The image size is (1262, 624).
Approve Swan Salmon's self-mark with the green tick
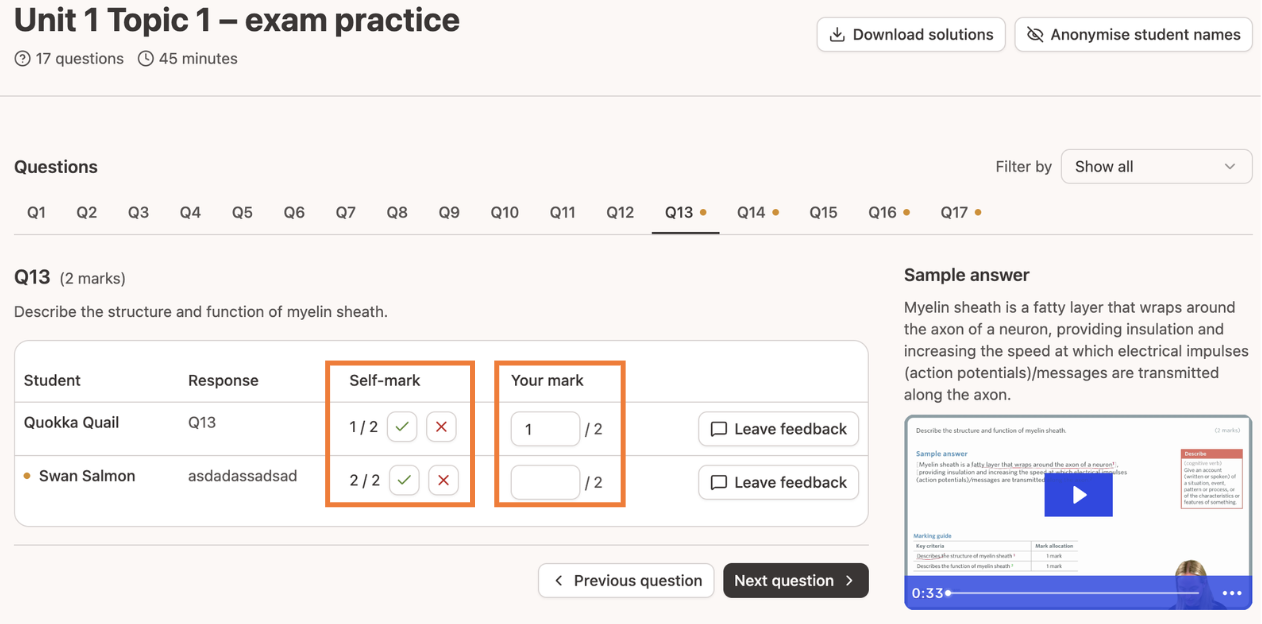pos(404,480)
